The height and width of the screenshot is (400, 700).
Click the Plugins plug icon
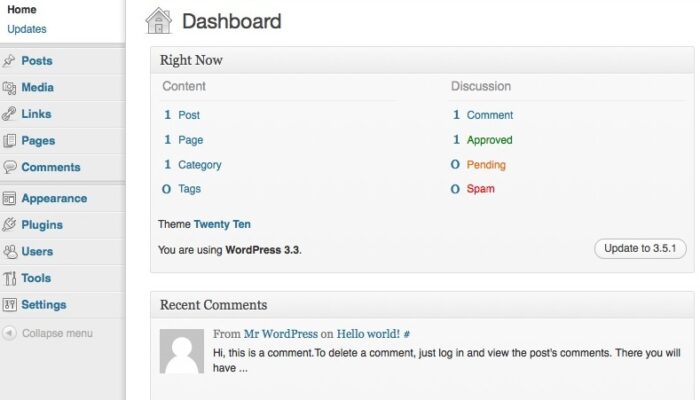tap(9, 225)
